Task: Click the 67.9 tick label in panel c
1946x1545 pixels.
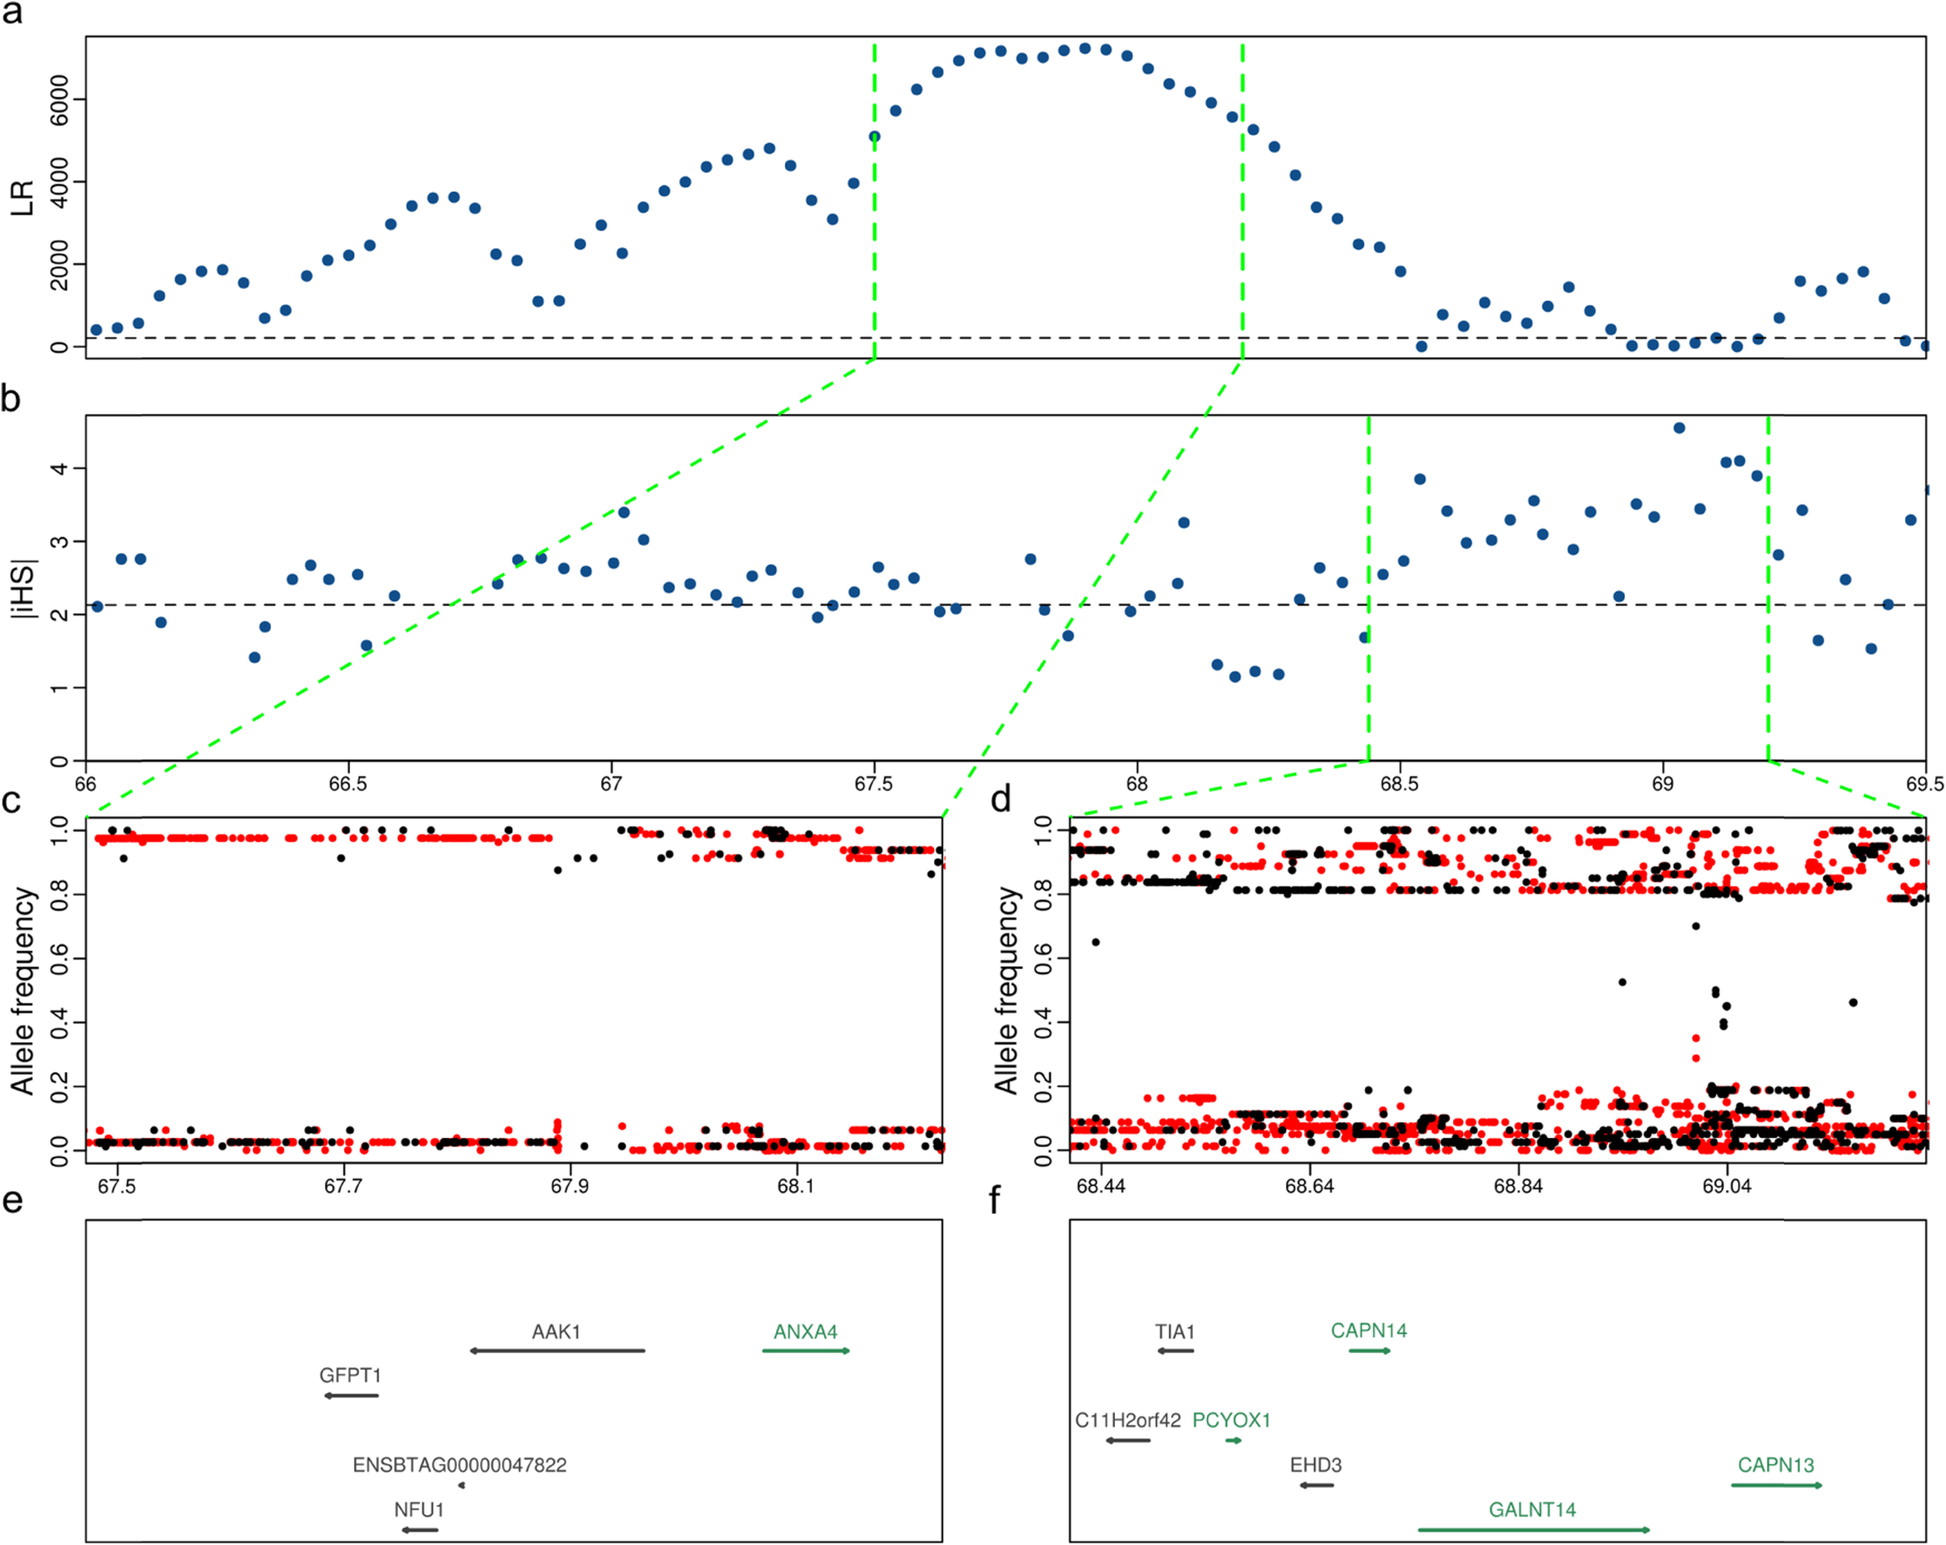Action: (x=570, y=1186)
